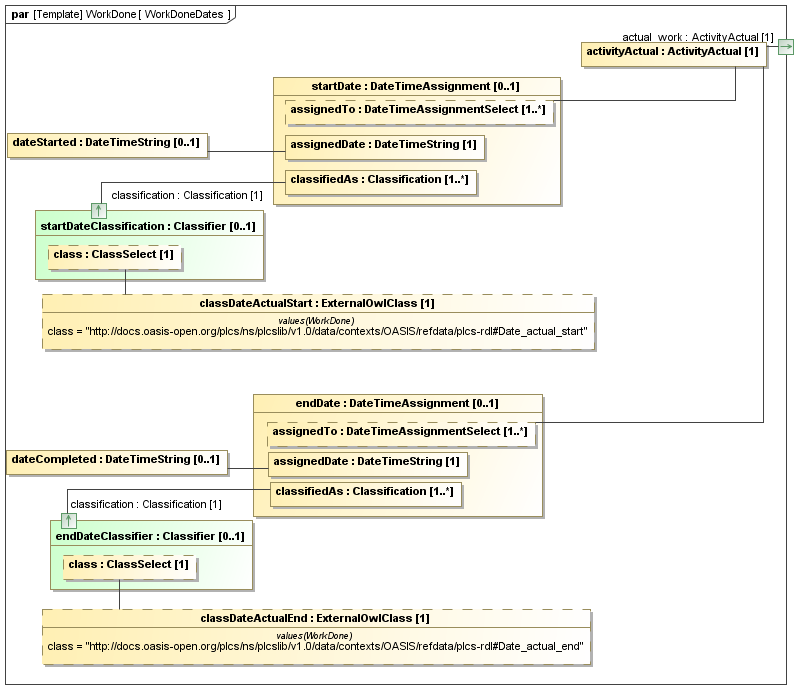Click the WorkDone diagram frame title tab
This screenshot has height=699, width=808.
click(x=120, y=14)
